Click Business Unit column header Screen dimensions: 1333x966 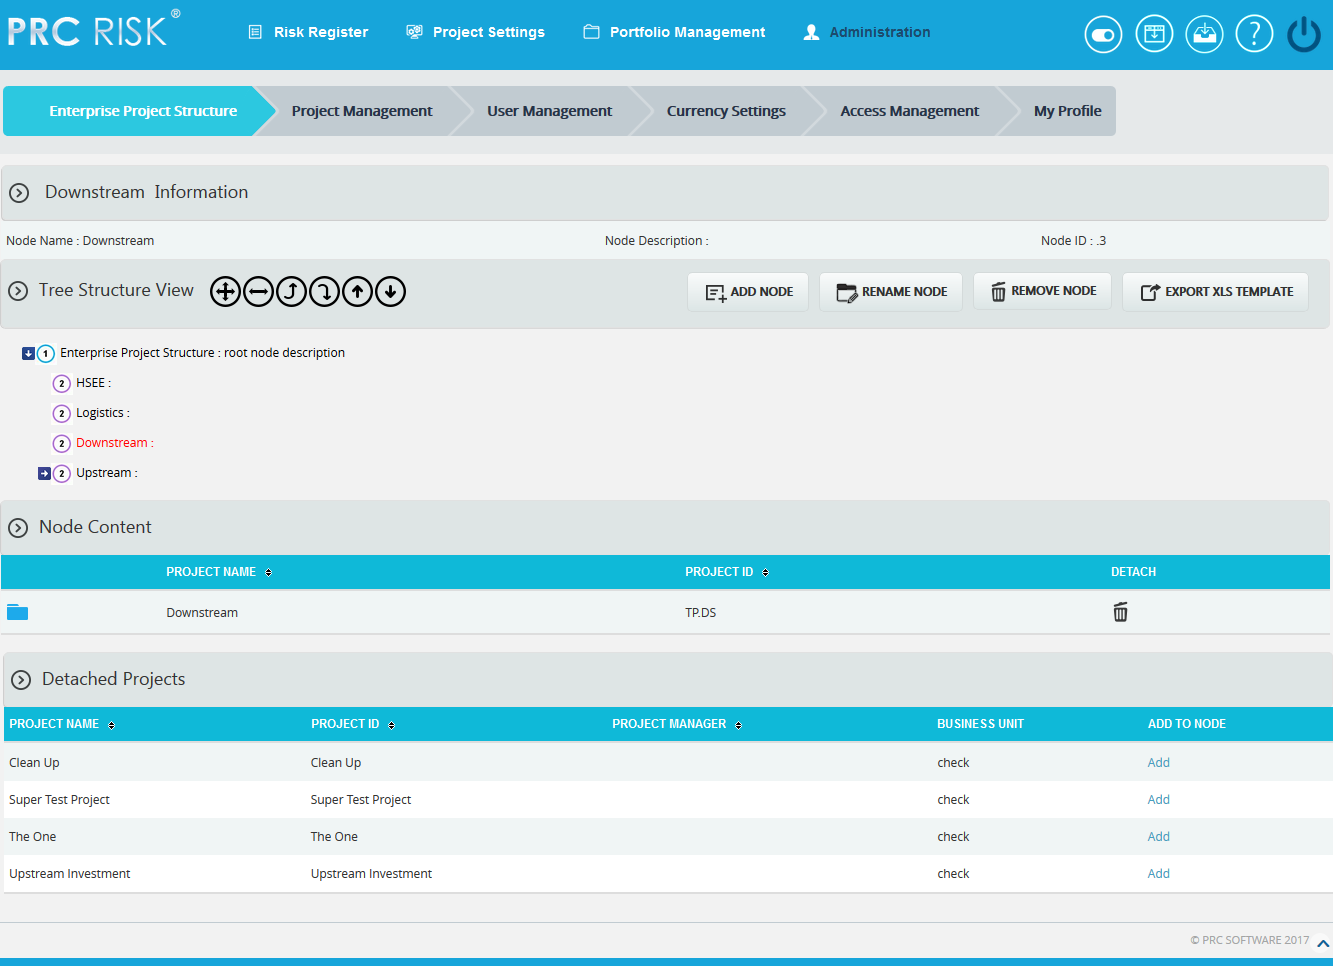click(x=980, y=724)
